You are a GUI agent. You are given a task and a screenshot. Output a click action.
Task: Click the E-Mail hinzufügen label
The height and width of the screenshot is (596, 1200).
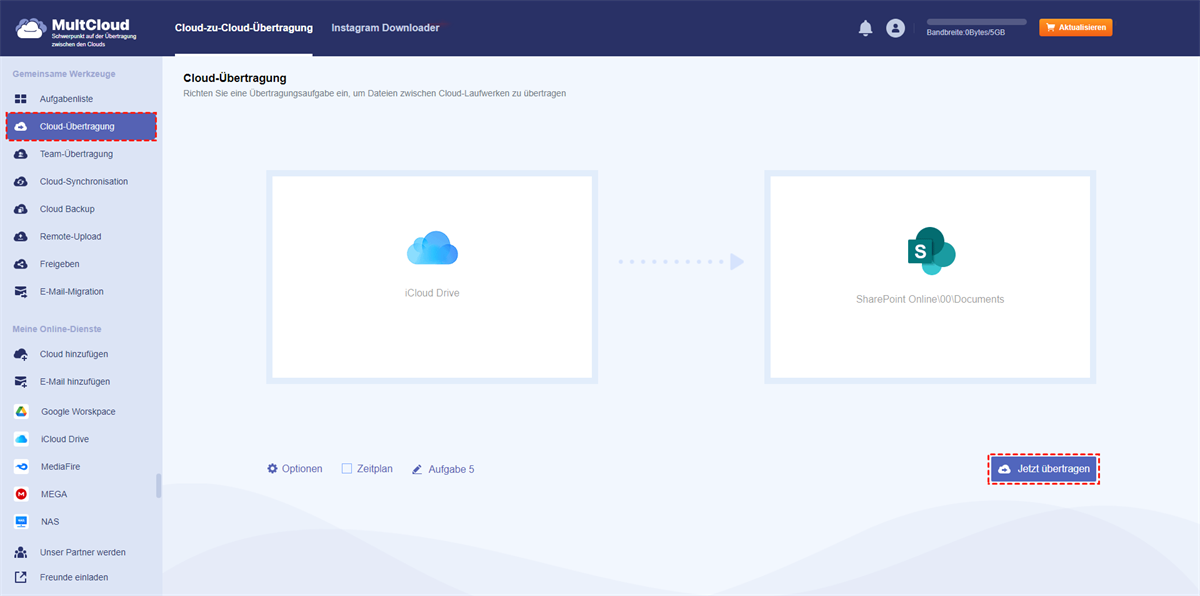(75, 382)
